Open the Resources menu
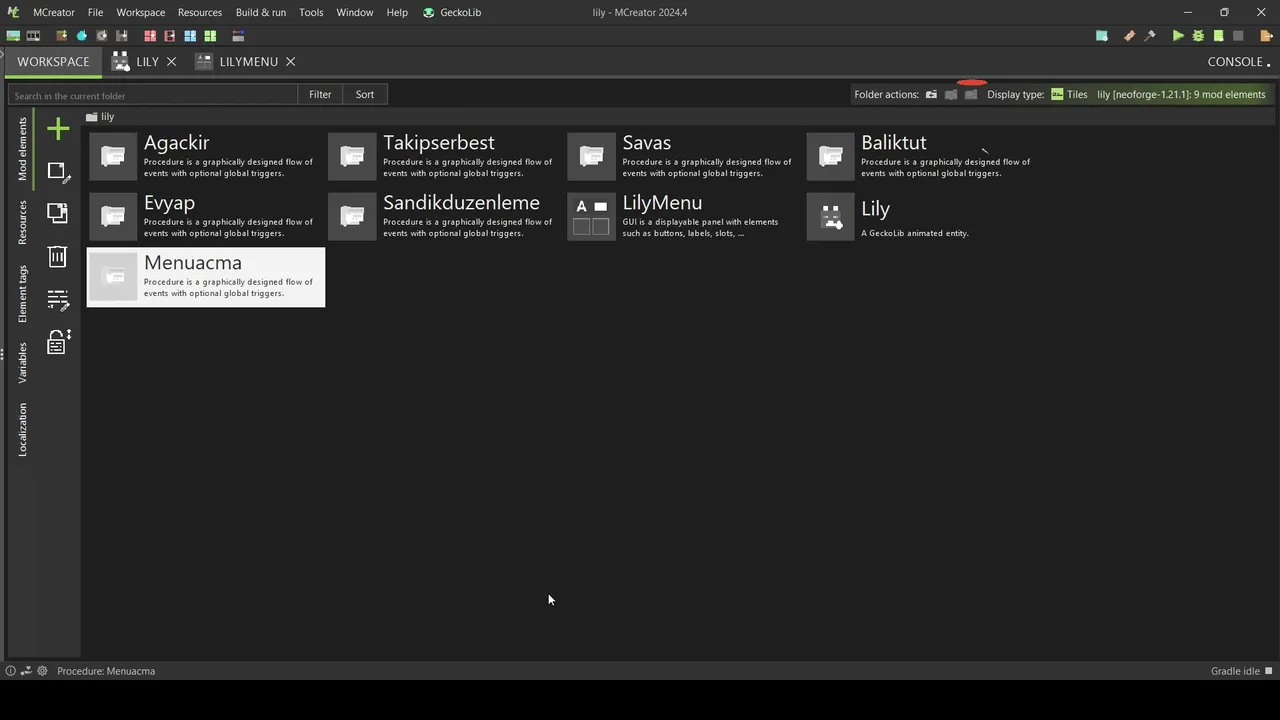Image resolution: width=1280 pixels, height=720 pixels. [x=200, y=12]
